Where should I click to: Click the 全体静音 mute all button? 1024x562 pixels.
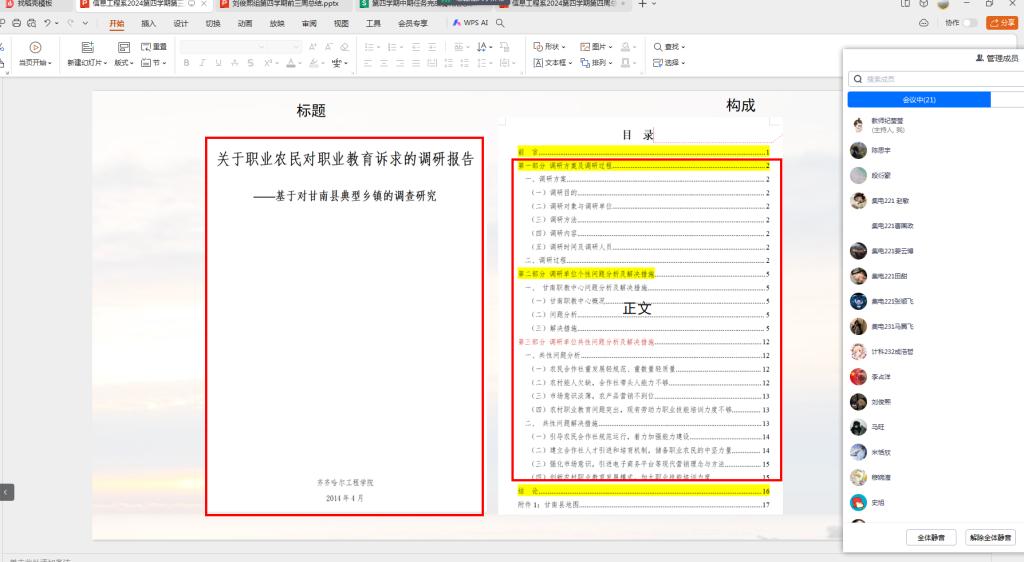(932, 537)
